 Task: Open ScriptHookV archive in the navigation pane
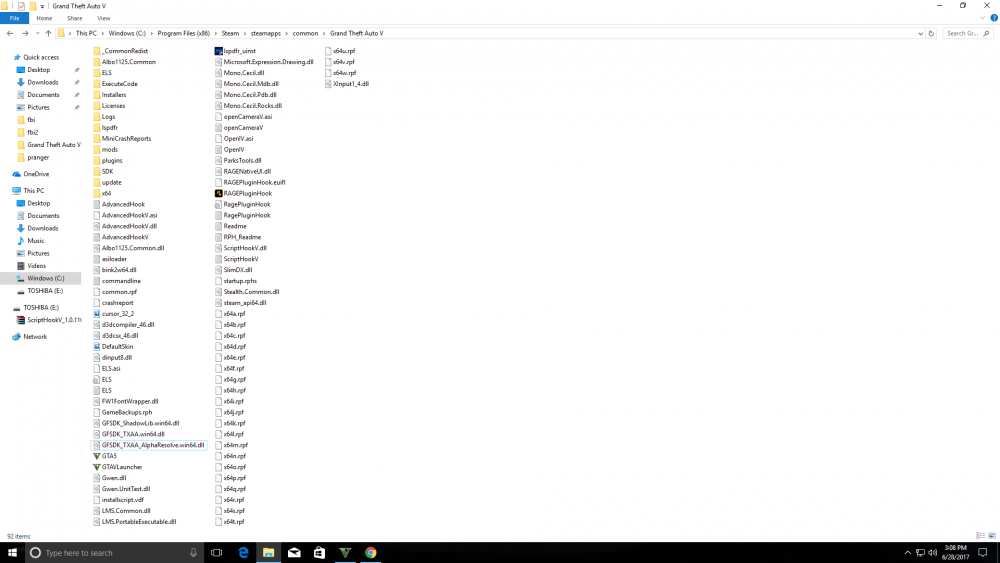pyautogui.click(x=54, y=320)
